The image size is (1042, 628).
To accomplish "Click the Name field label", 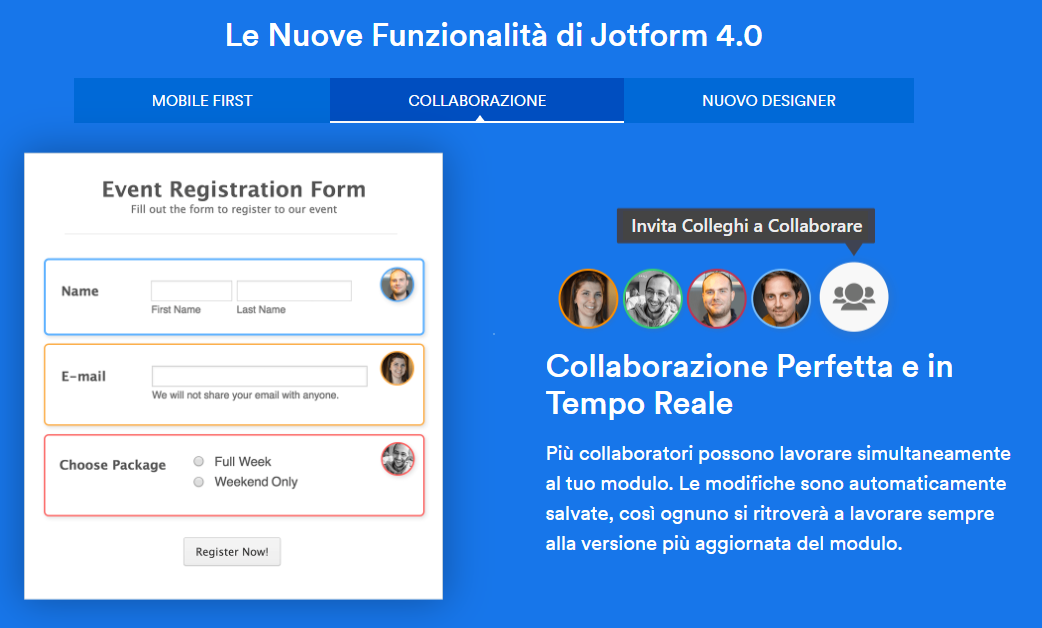I will tap(80, 291).
